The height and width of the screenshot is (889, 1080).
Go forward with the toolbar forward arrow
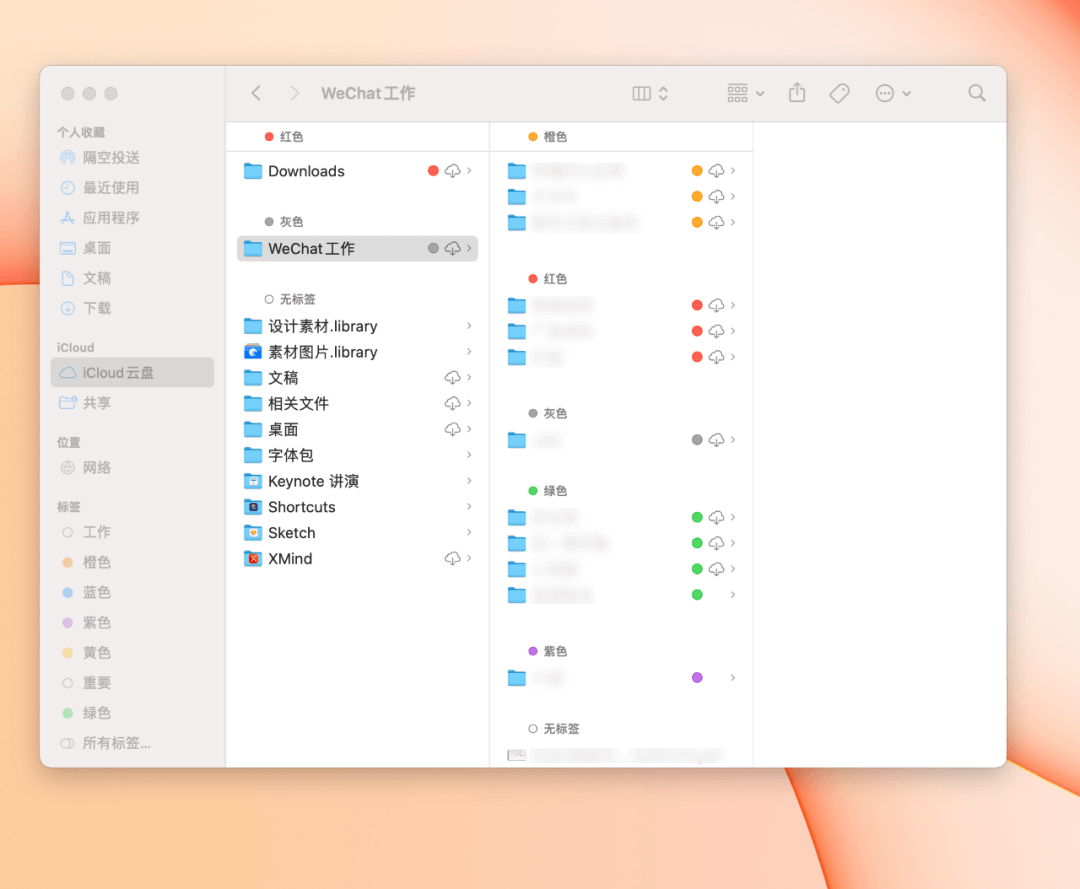[x=295, y=93]
